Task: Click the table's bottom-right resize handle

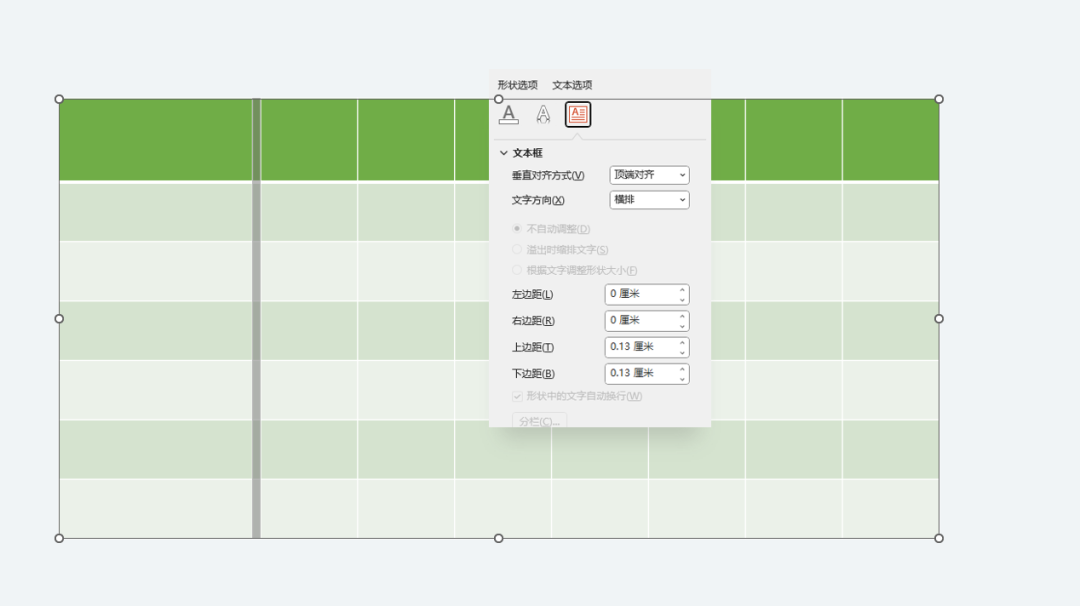Action: (x=939, y=538)
